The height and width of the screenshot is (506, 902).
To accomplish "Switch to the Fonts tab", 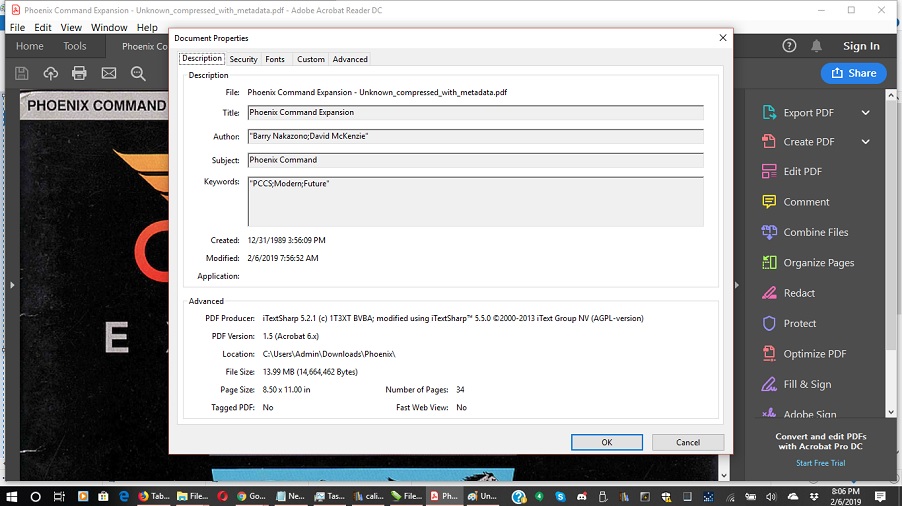I will tap(275, 59).
